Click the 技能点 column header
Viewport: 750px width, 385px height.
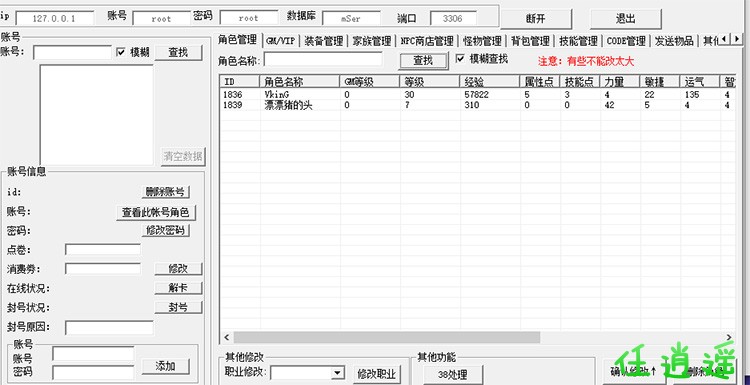(580, 82)
